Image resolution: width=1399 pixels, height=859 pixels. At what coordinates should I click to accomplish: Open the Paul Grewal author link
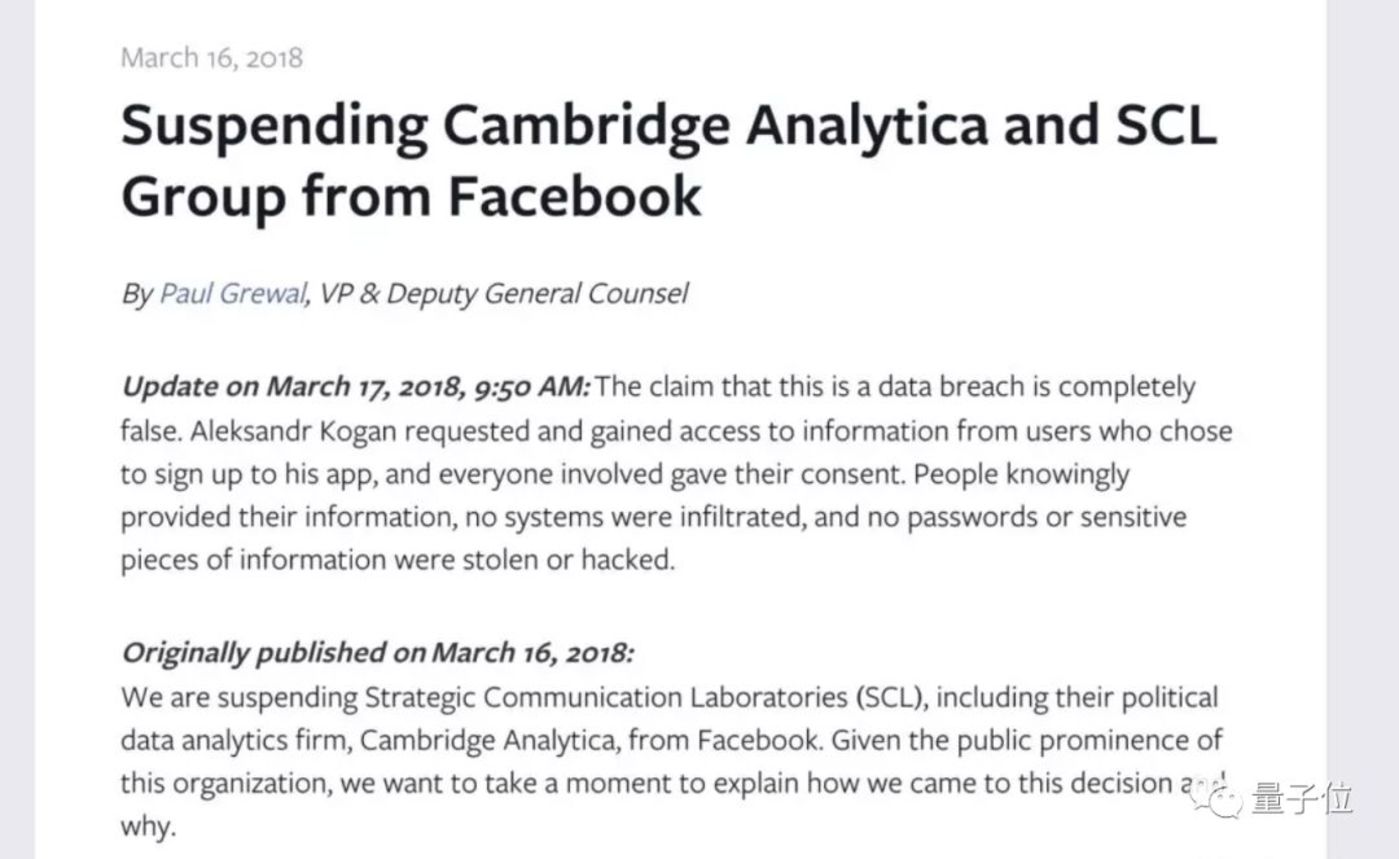[233, 294]
